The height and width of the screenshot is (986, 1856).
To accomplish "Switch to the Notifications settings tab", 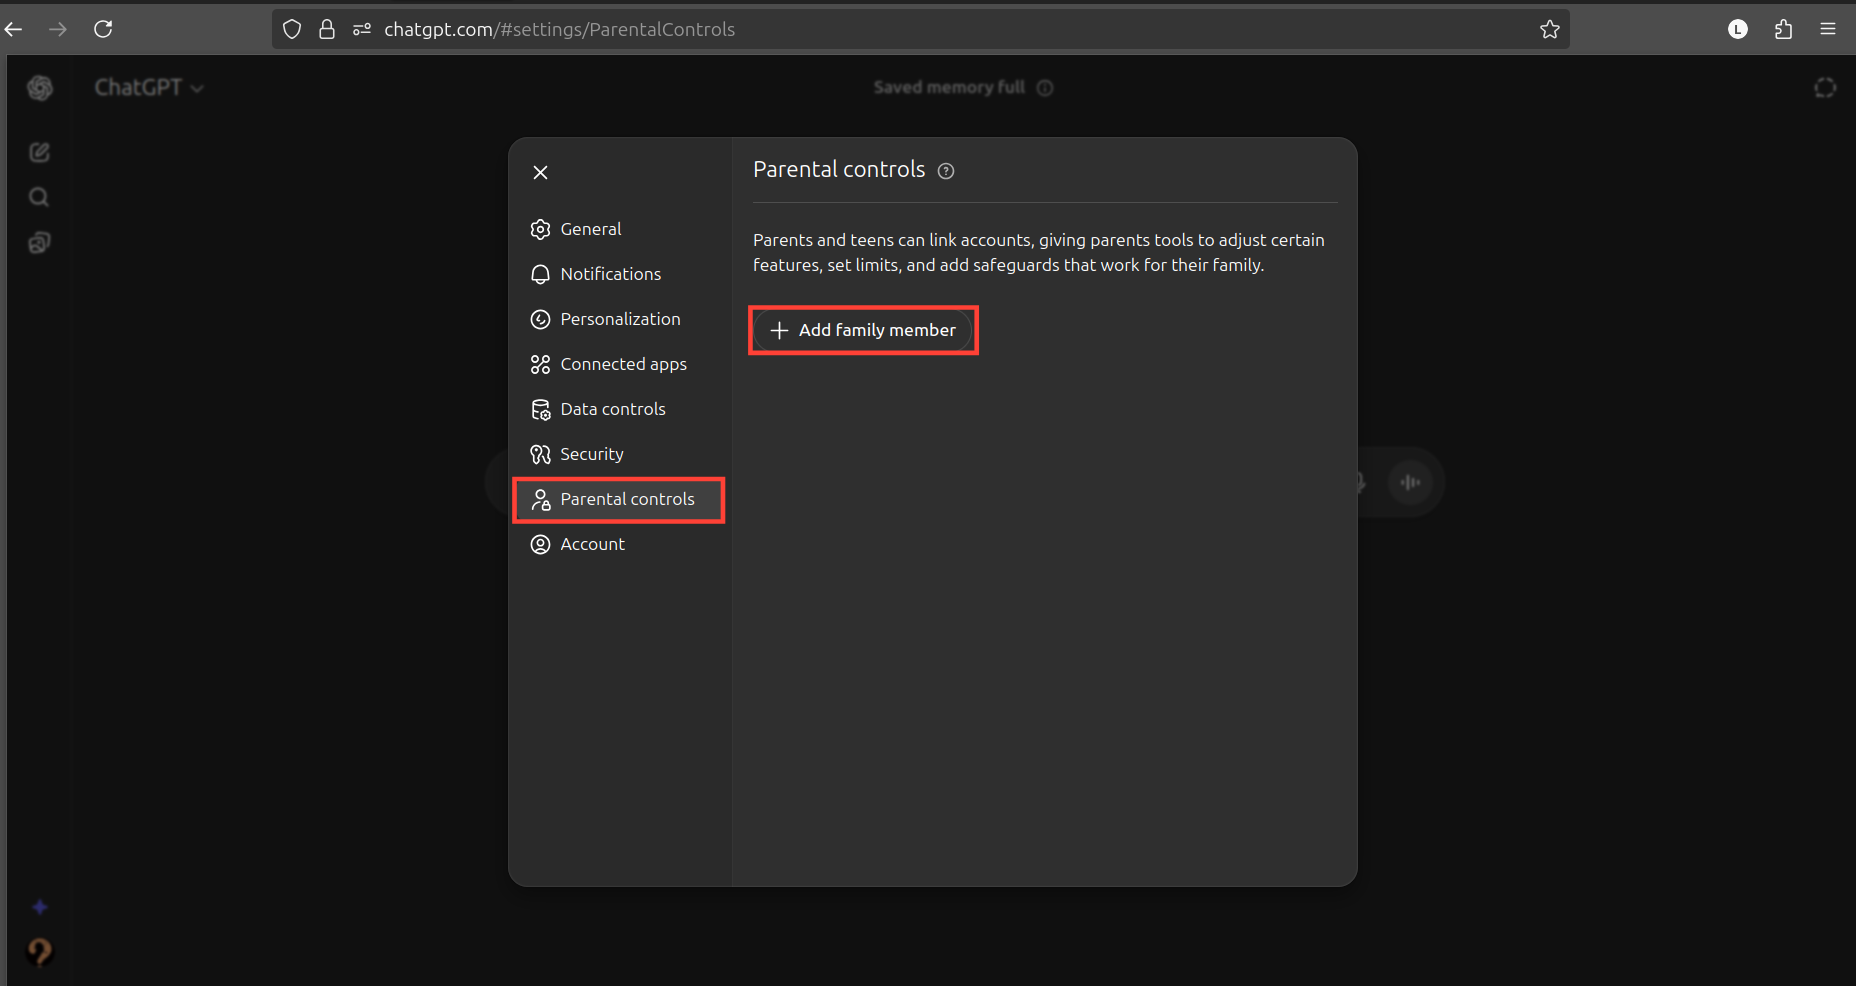I will click(x=610, y=274).
